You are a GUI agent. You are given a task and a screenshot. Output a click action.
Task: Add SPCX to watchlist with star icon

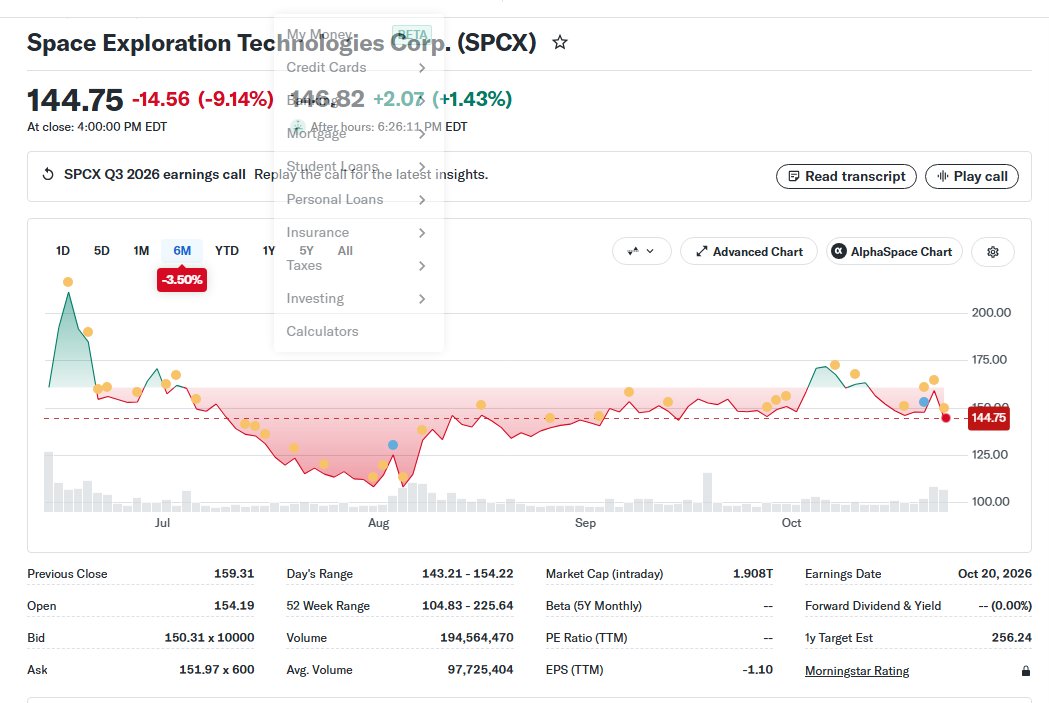(560, 43)
